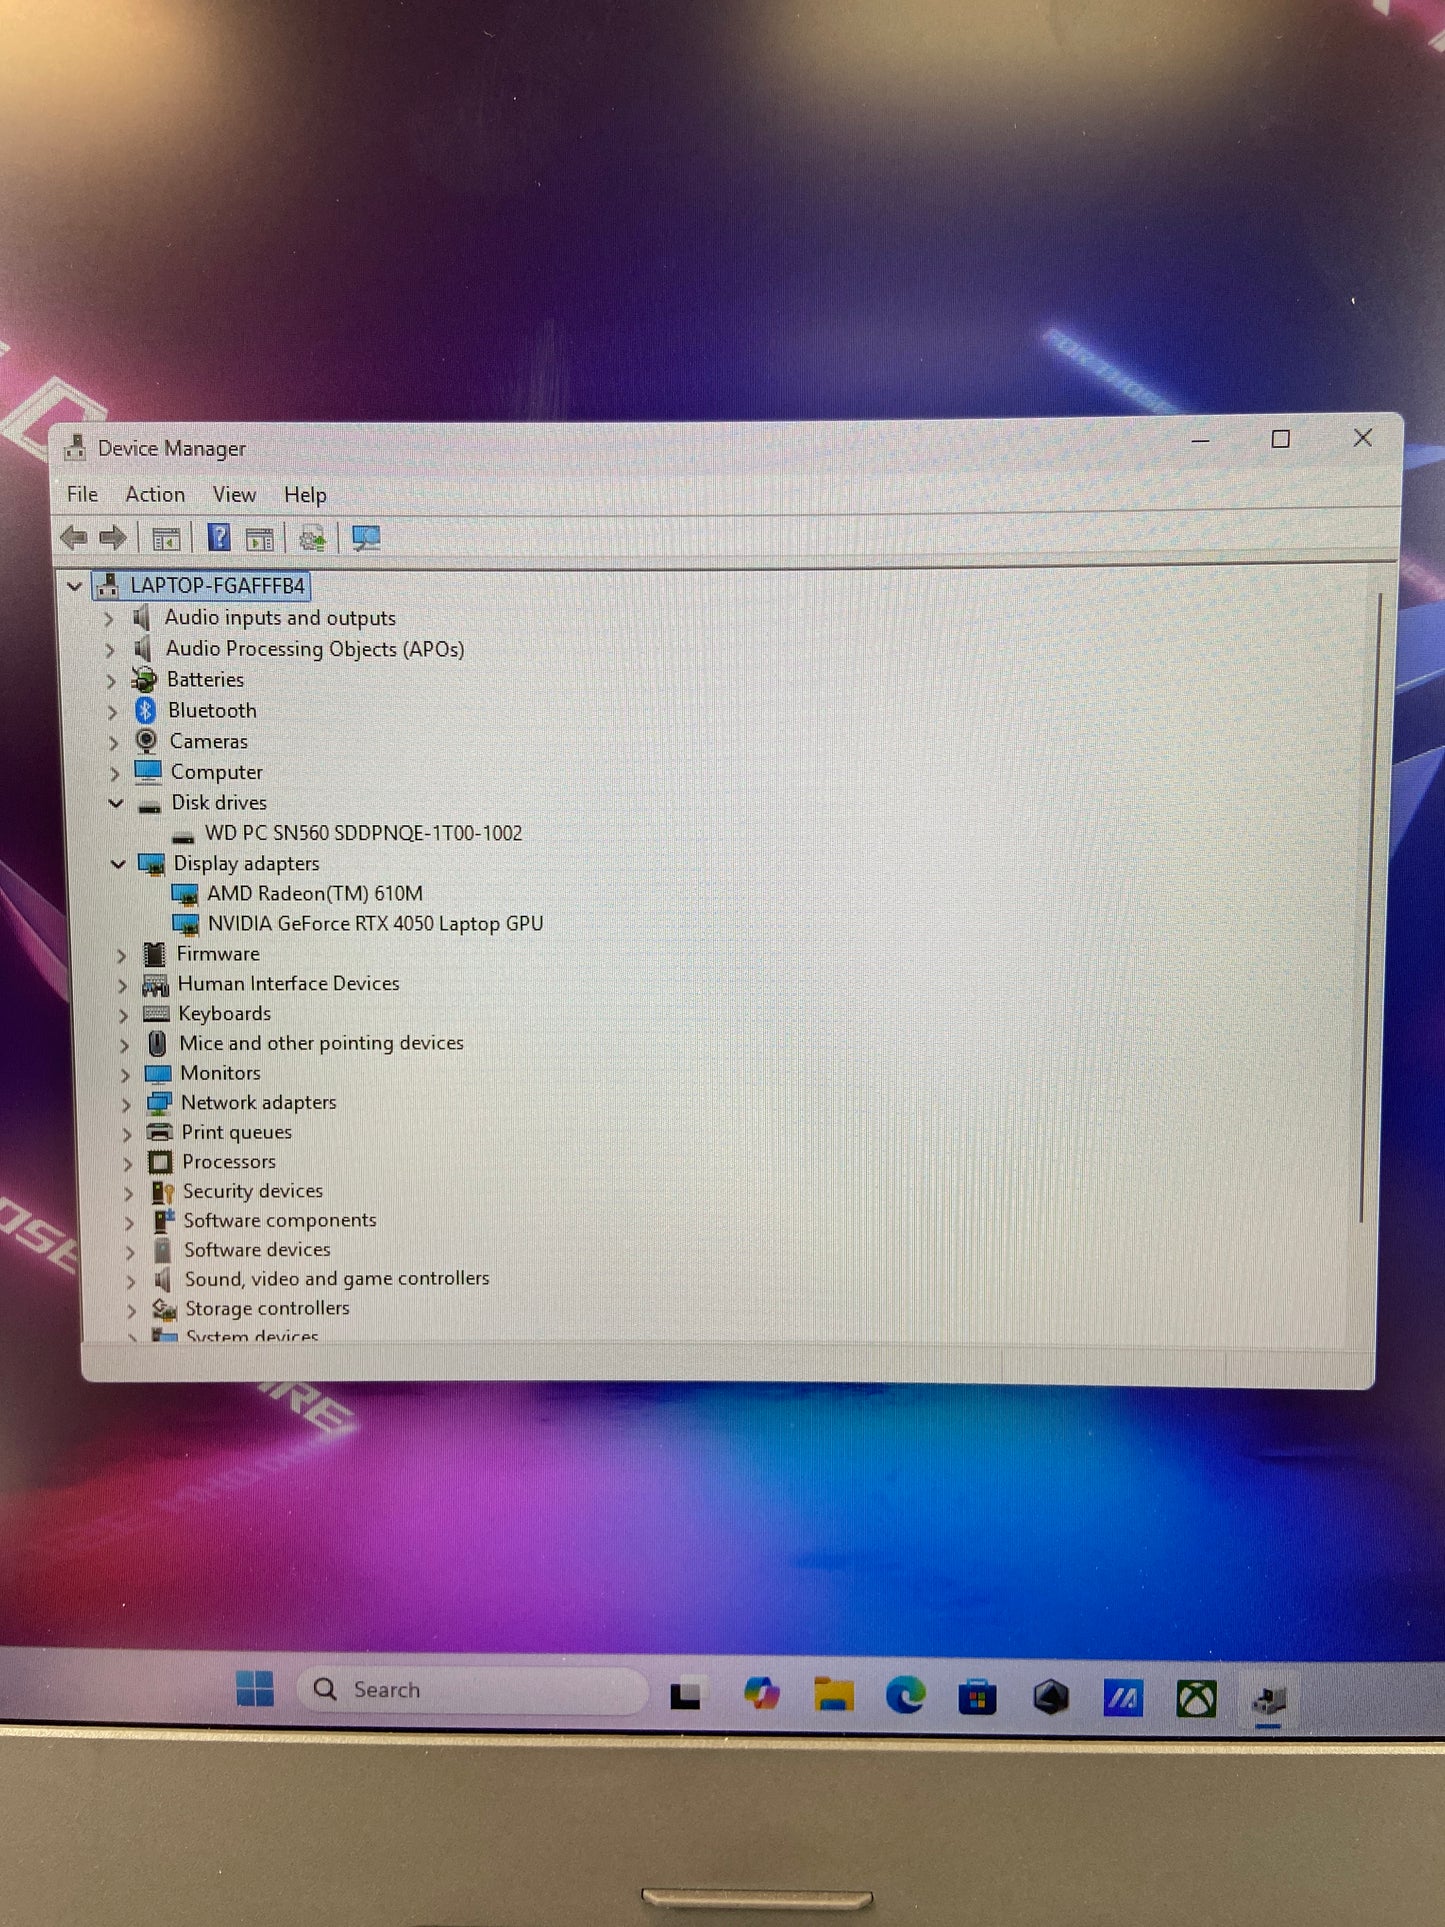This screenshot has width=1445, height=1927.
Task: Select the Cameras label
Action: [x=209, y=742]
